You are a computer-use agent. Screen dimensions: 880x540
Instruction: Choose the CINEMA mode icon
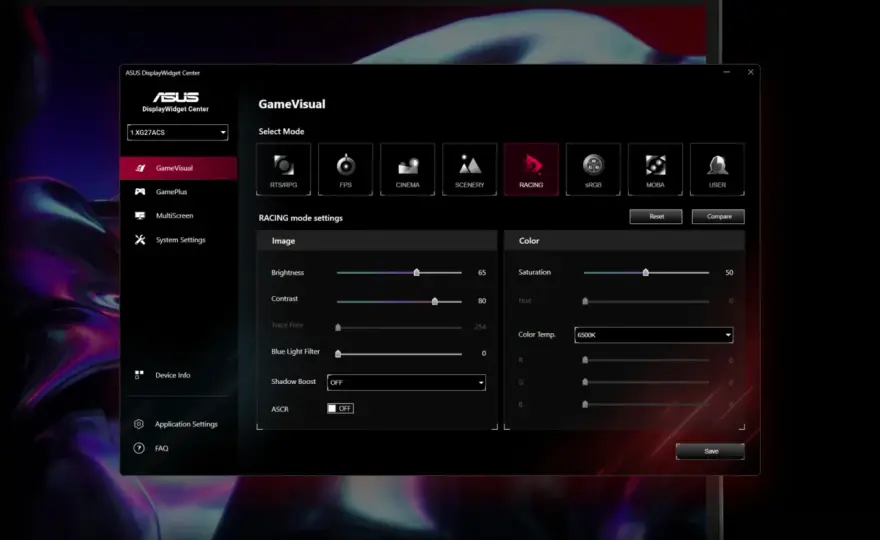[407, 169]
